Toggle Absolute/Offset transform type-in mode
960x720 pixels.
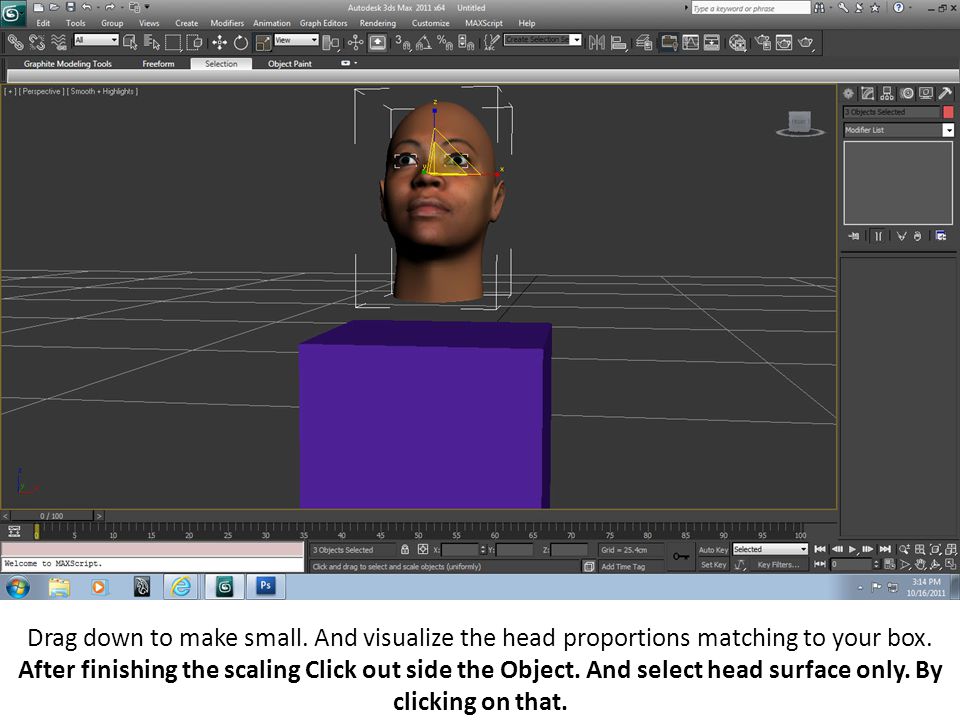pyautogui.click(x=422, y=549)
